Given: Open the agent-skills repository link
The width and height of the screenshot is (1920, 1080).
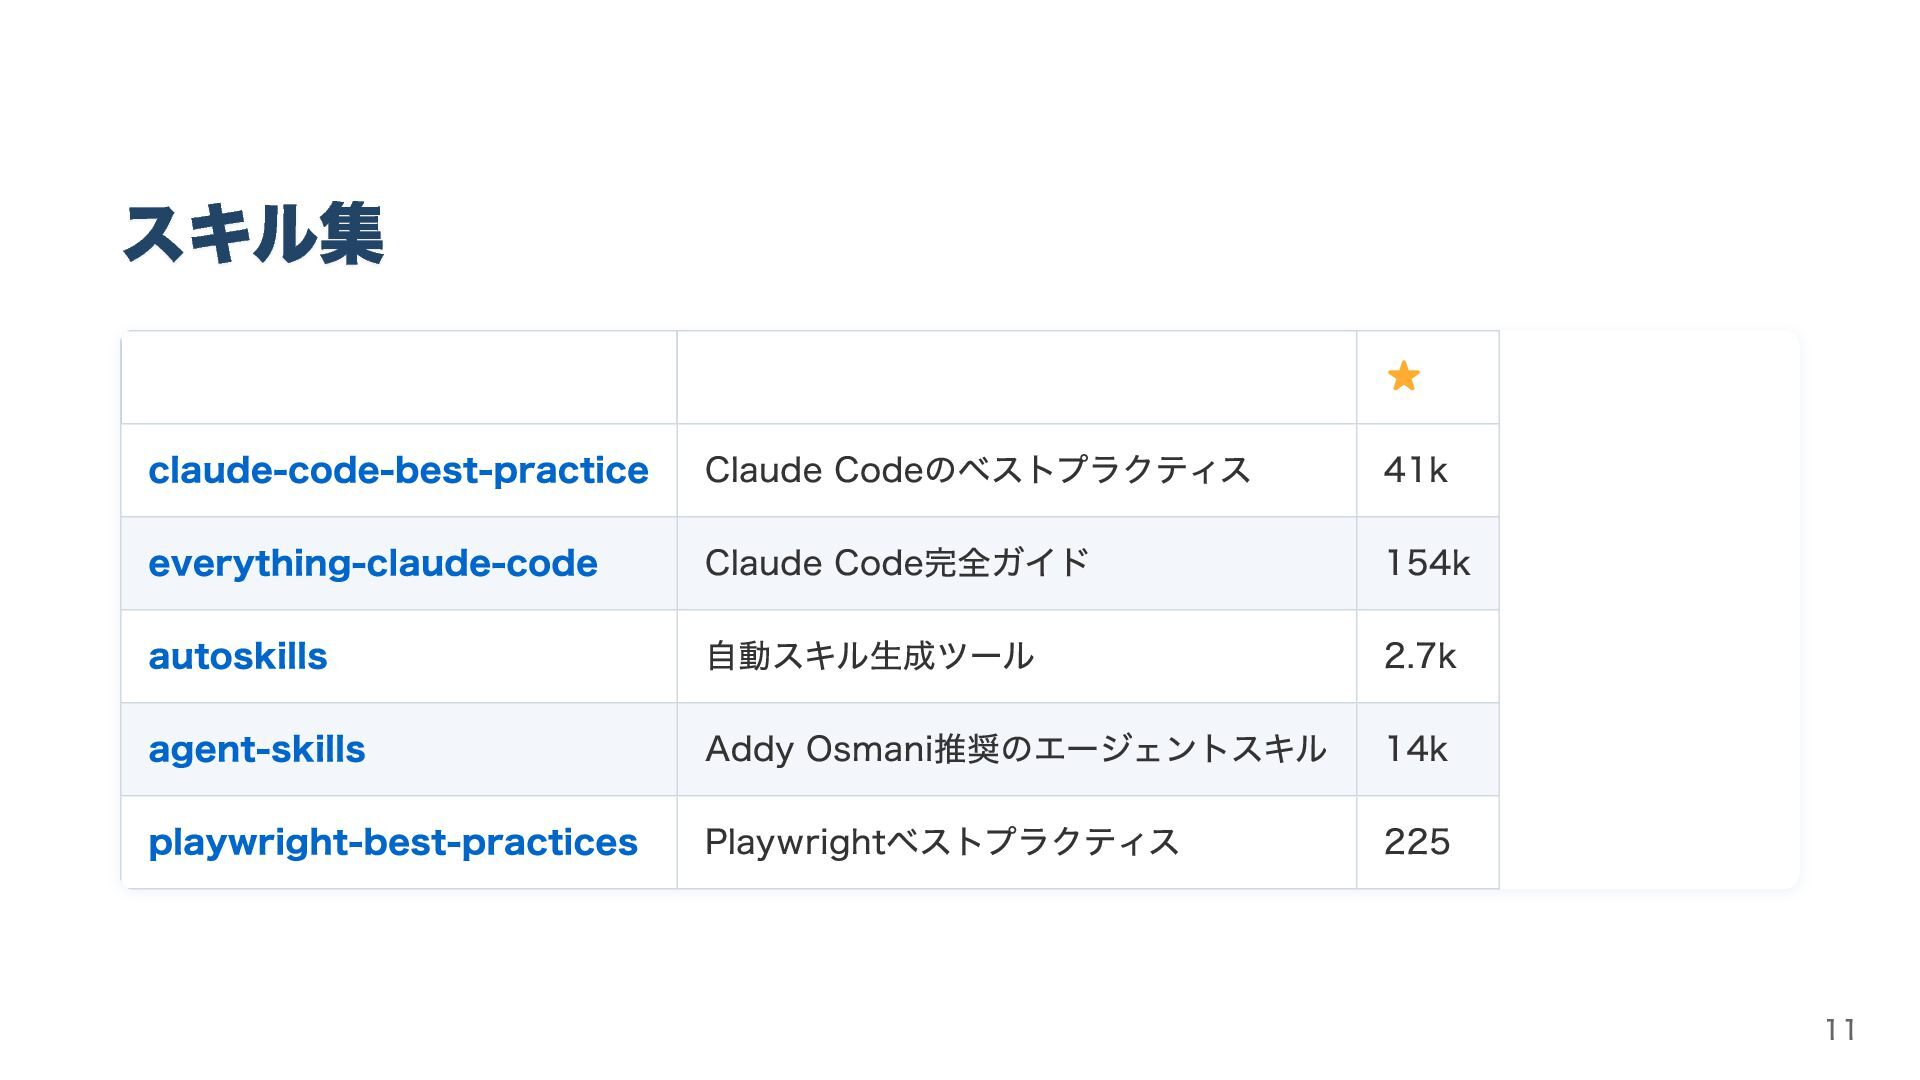Looking at the screenshot, I should [257, 749].
